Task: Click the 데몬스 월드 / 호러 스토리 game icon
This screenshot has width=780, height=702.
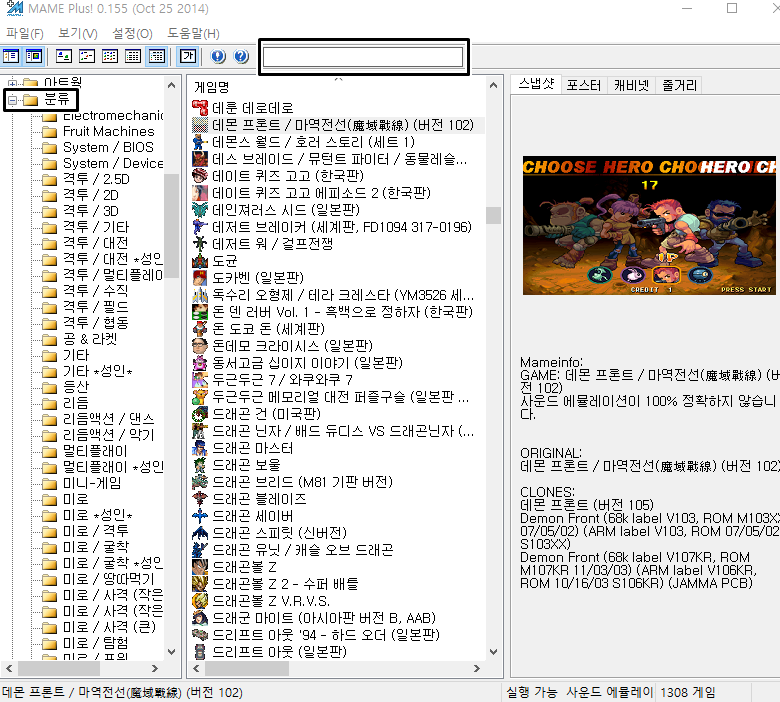Action: (x=200, y=142)
